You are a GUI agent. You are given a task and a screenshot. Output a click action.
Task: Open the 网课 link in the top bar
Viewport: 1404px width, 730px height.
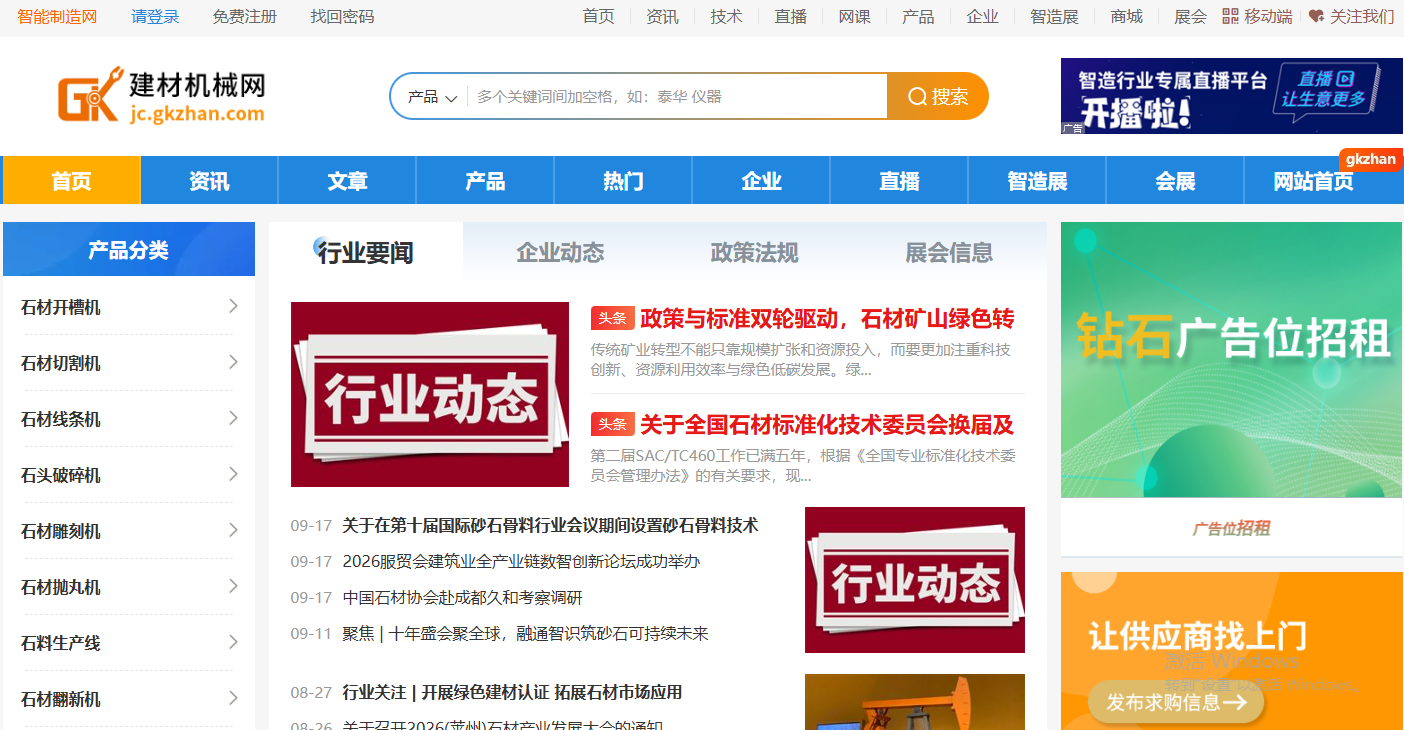coord(854,16)
